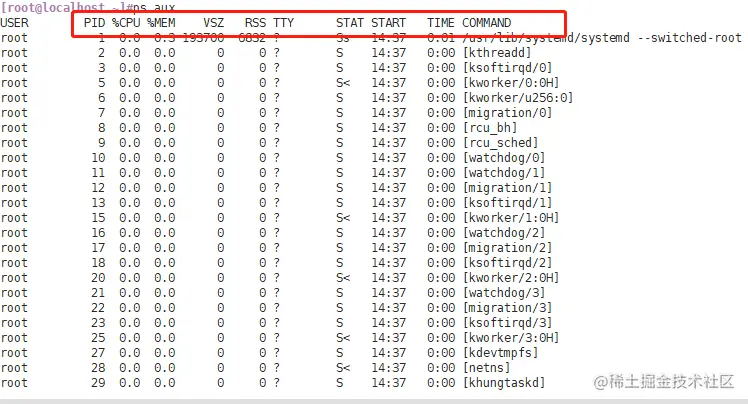Click the [khungtaskd] process name
Viewport: 748px width, 404px height.
click(x=504, y=383)
